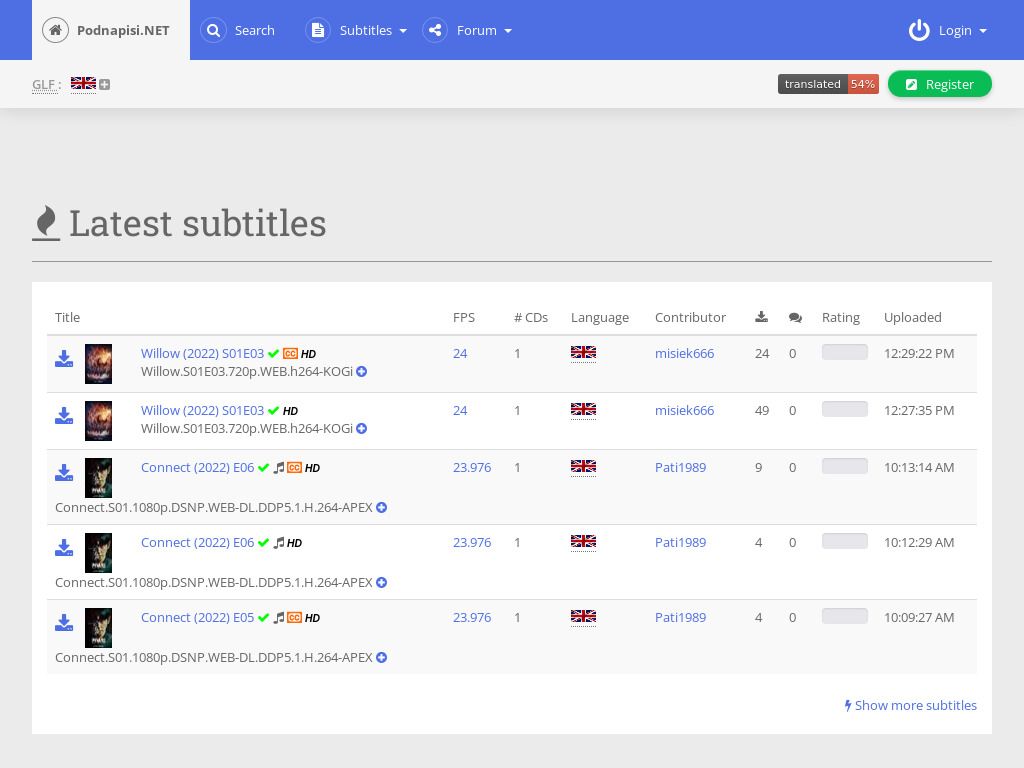Click the comments column header icon

(x=795, y=317)
